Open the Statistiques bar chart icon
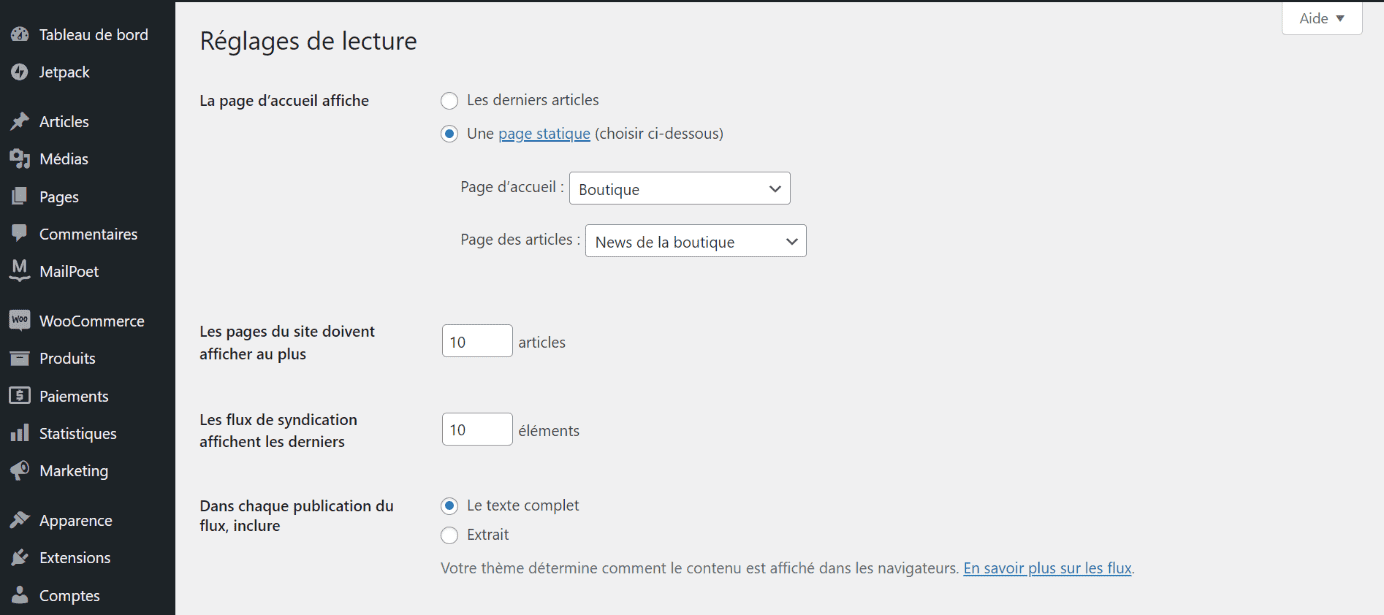Image resolution: width=1384 pixels, height=615 pixels. tap(19, 433)
